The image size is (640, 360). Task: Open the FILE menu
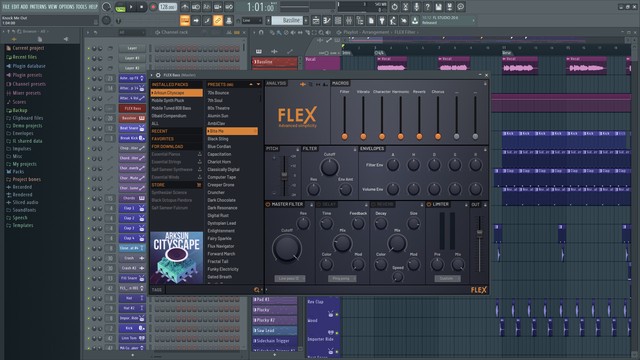pyautogui.click(x=6, y=7)
